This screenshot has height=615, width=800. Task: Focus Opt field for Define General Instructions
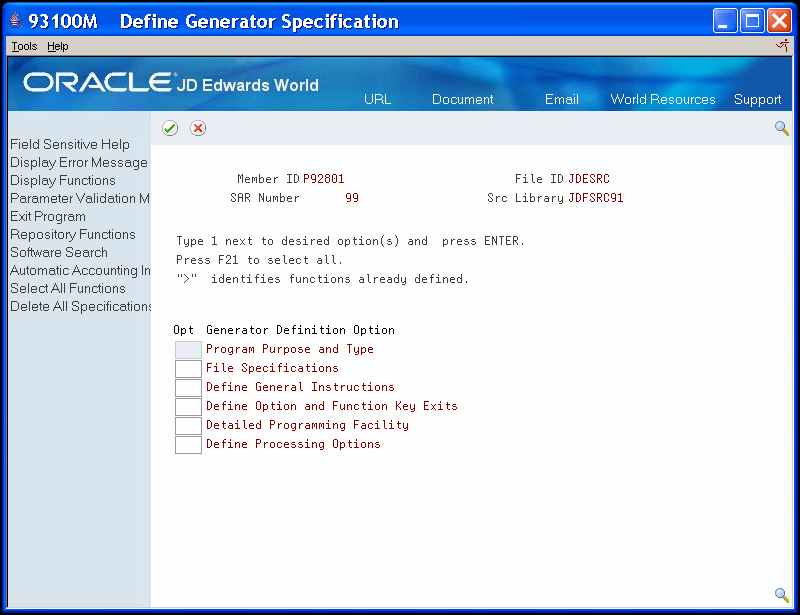(188, 387)
